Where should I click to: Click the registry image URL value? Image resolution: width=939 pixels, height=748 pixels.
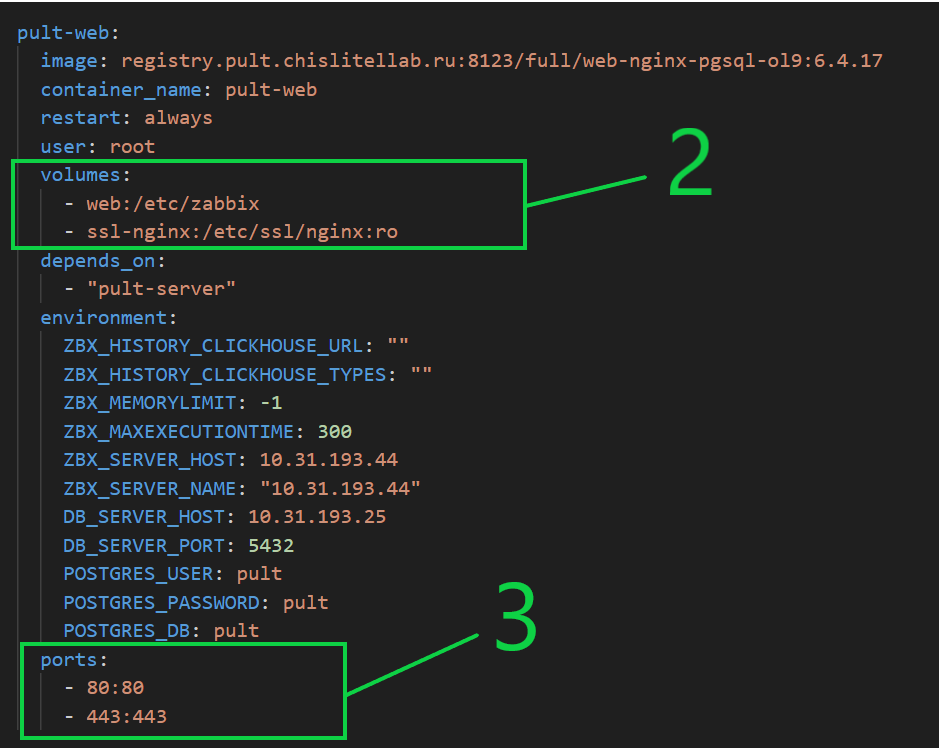[x=502, y=60]
